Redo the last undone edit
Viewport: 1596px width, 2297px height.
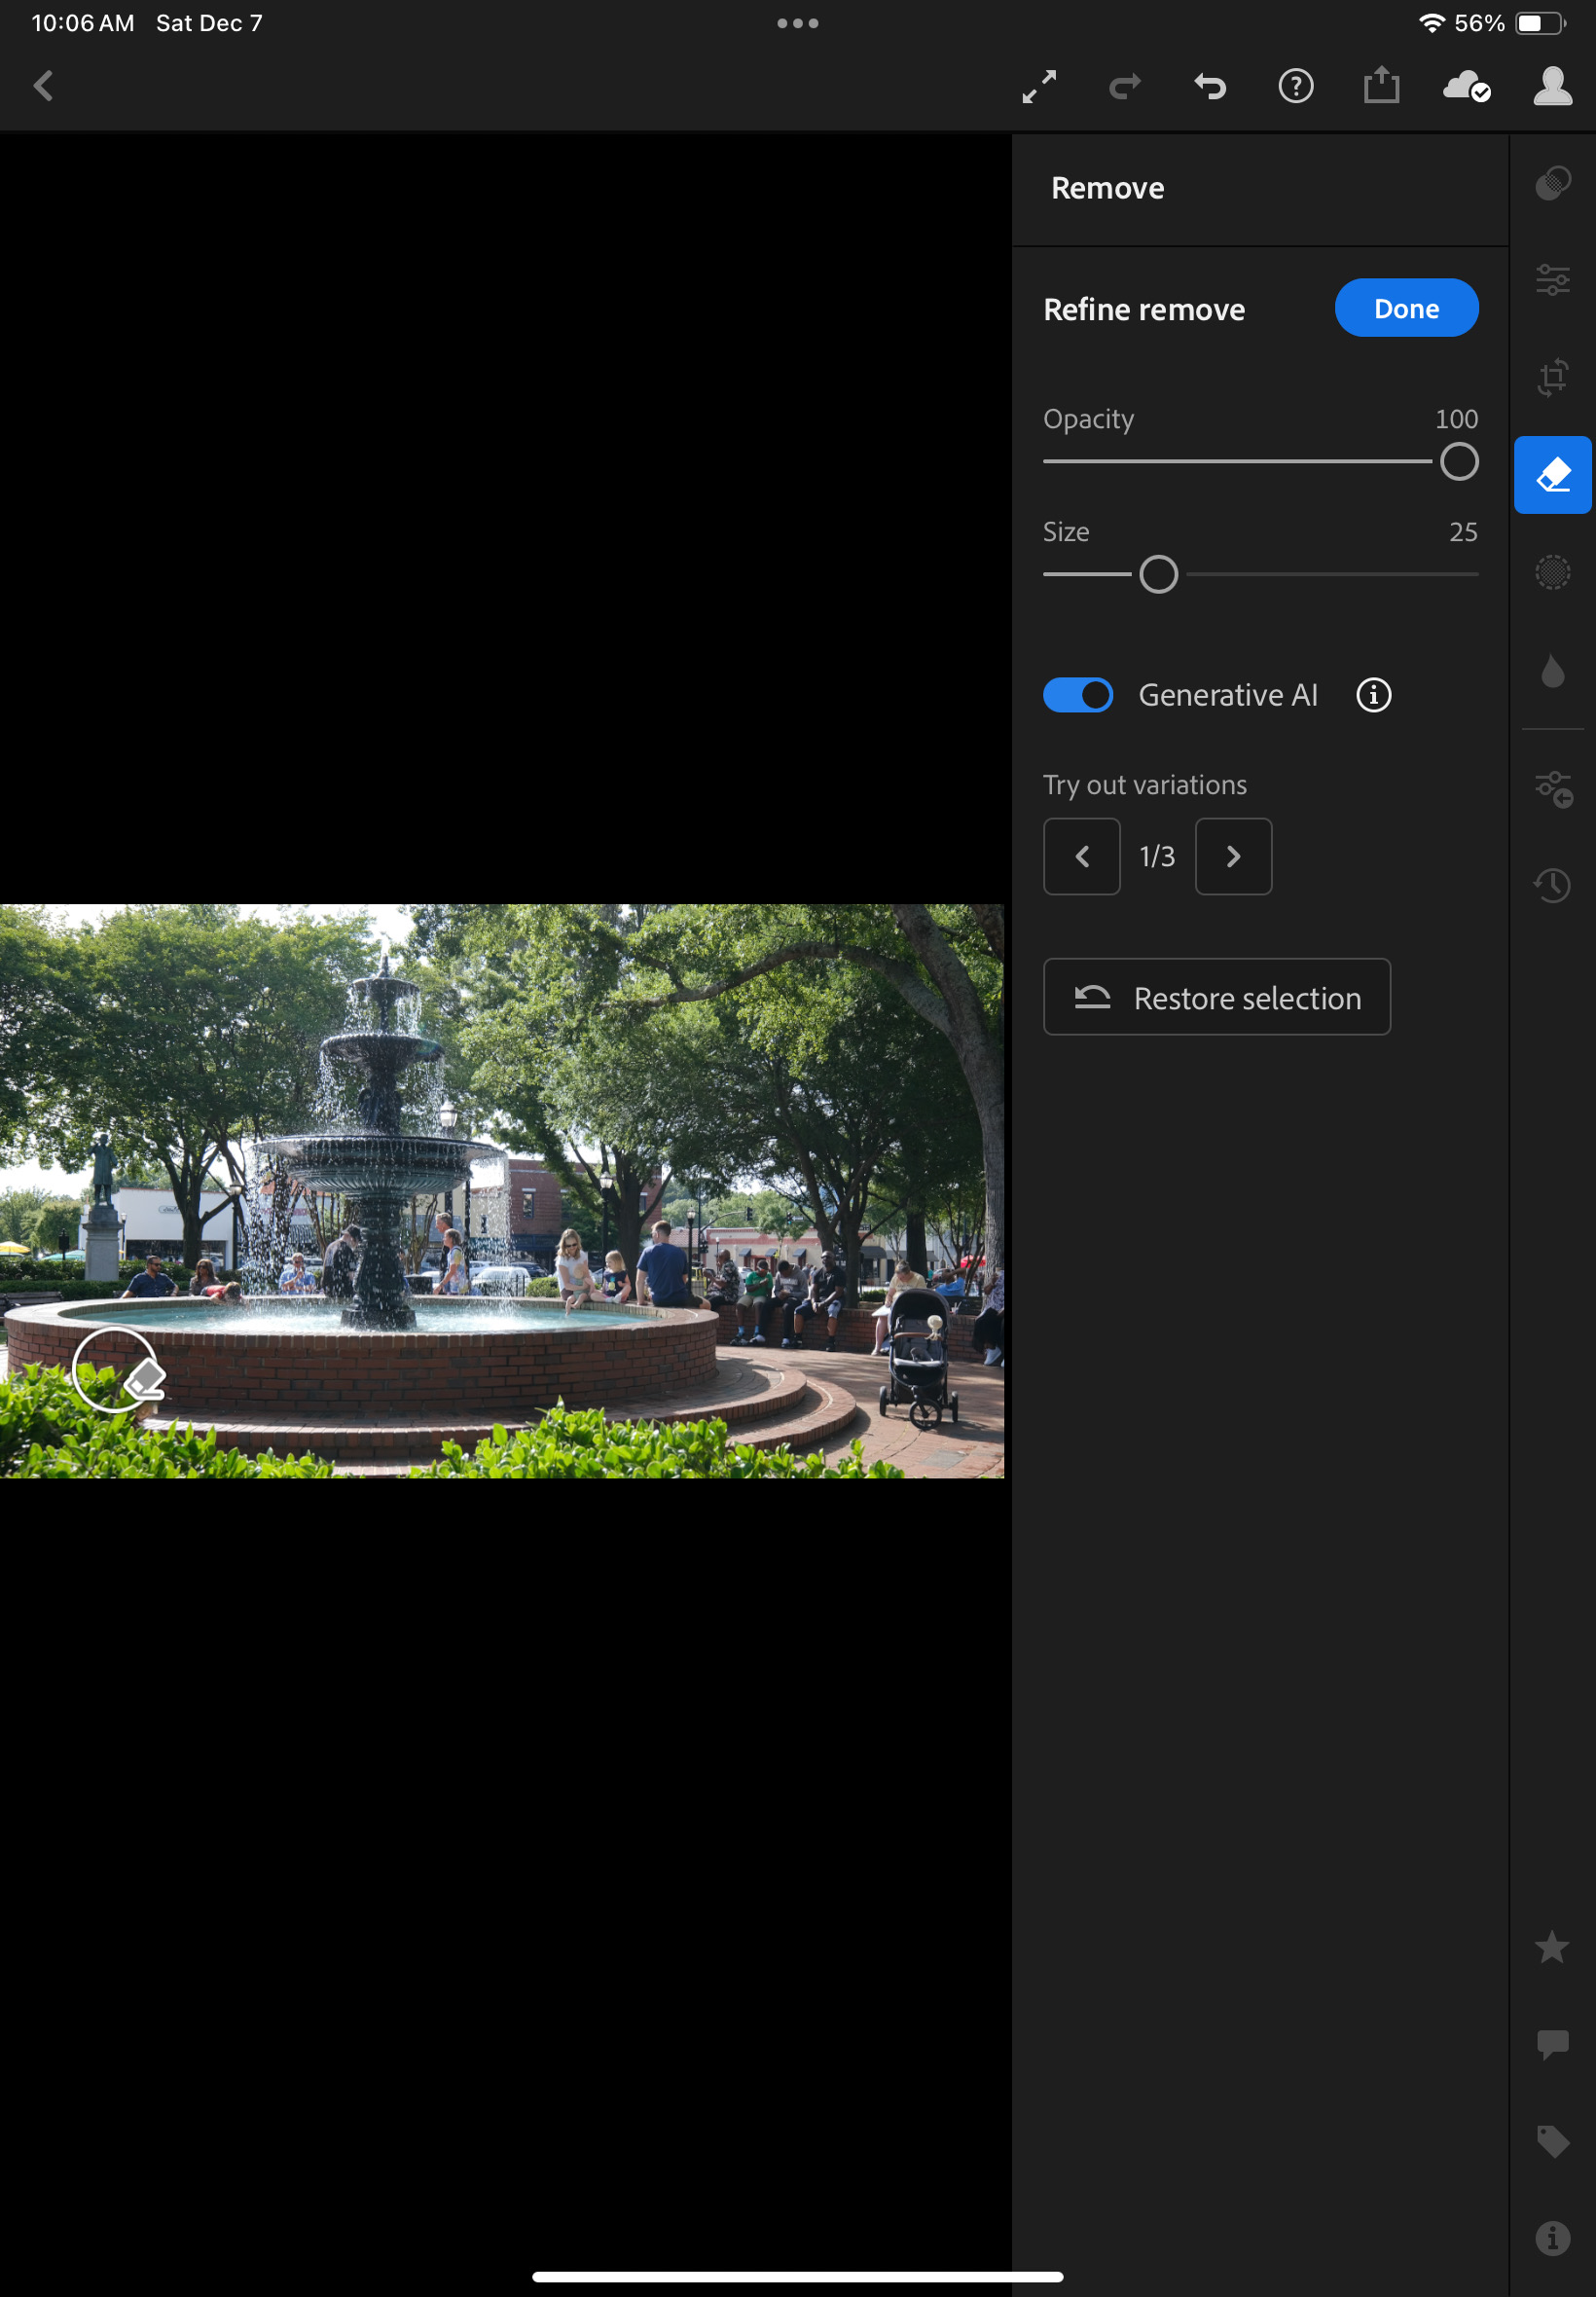click(x=1125, y=87)
